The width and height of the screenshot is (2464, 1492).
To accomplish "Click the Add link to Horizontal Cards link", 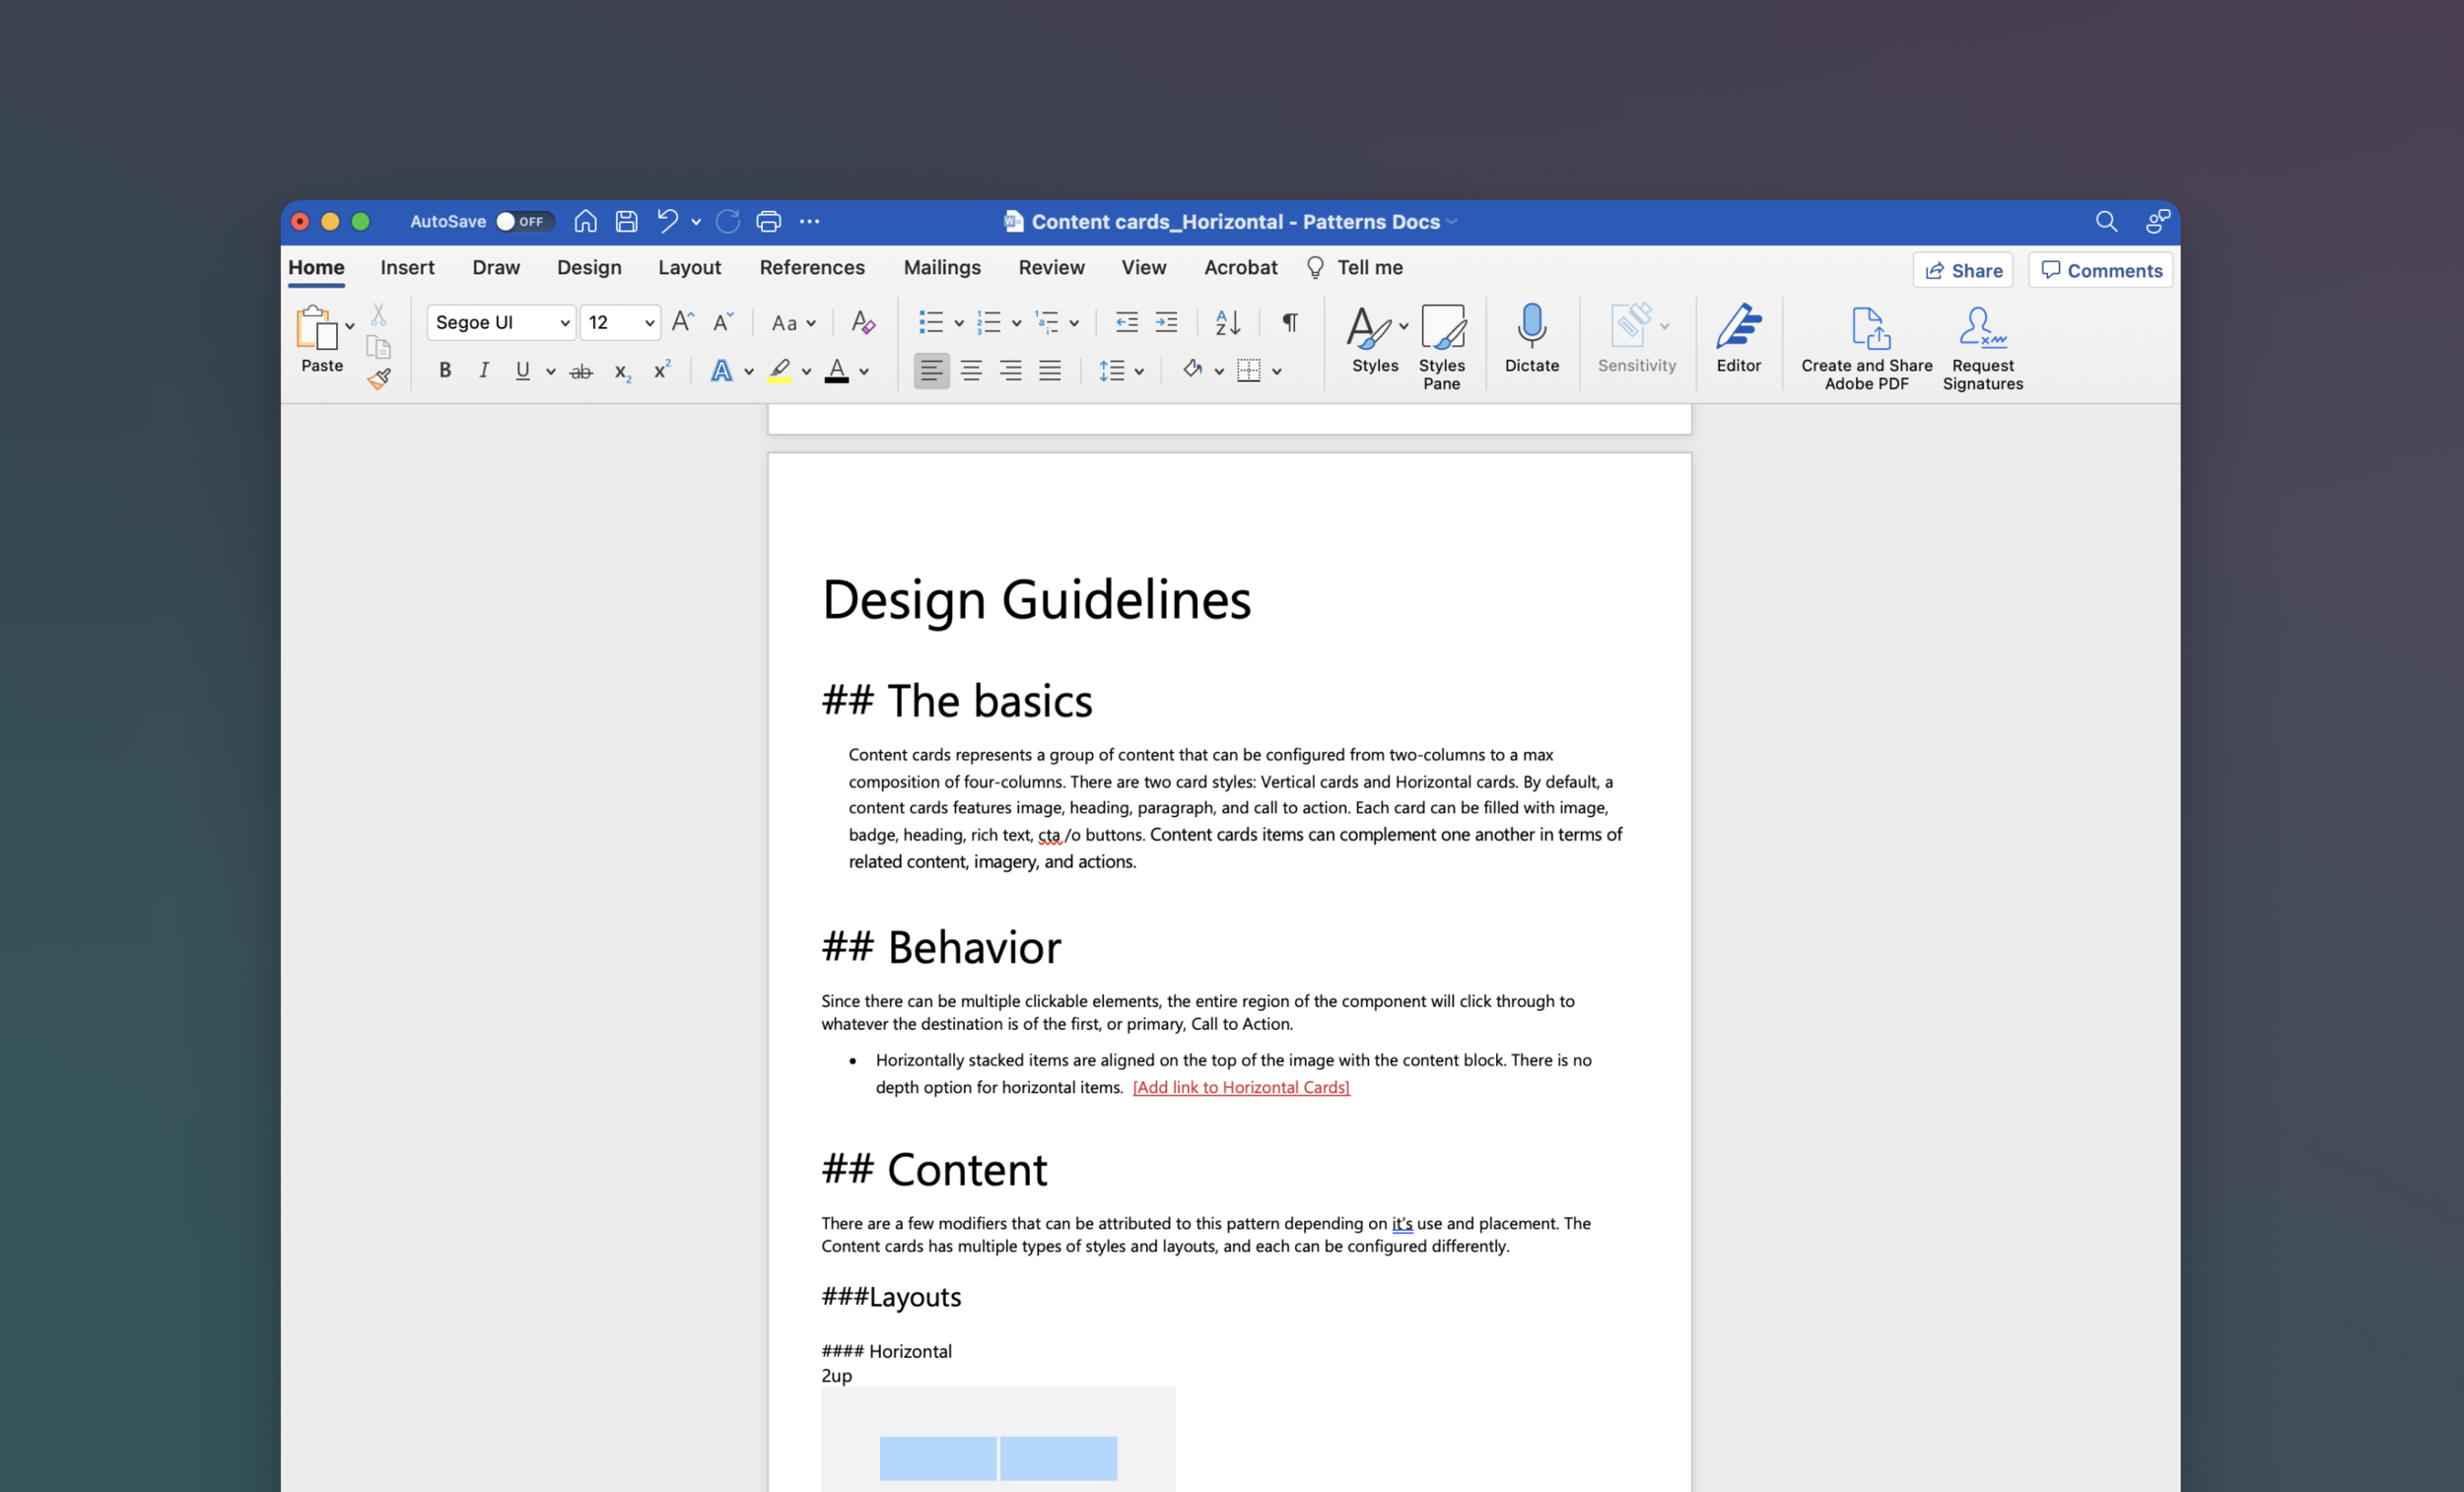I will (1240, 1087).
